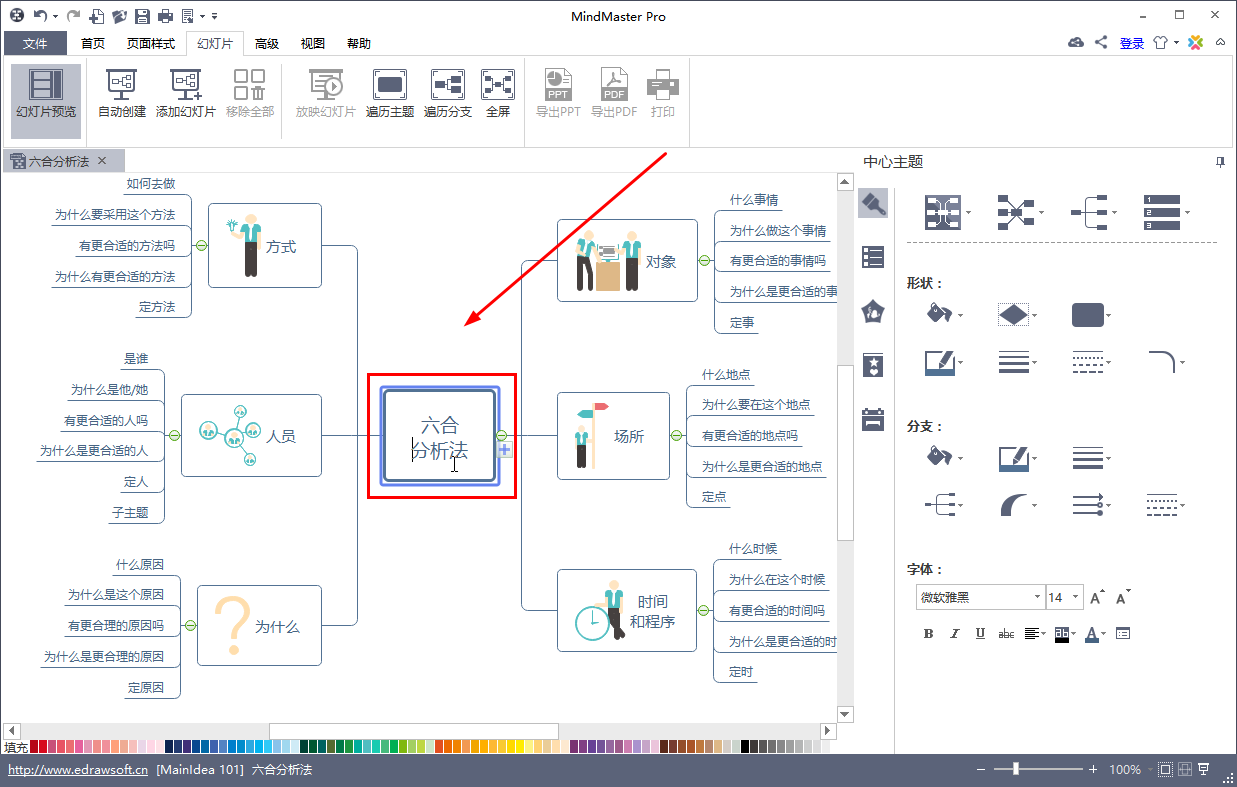Click the share icon at top right

pos(1101,43)
